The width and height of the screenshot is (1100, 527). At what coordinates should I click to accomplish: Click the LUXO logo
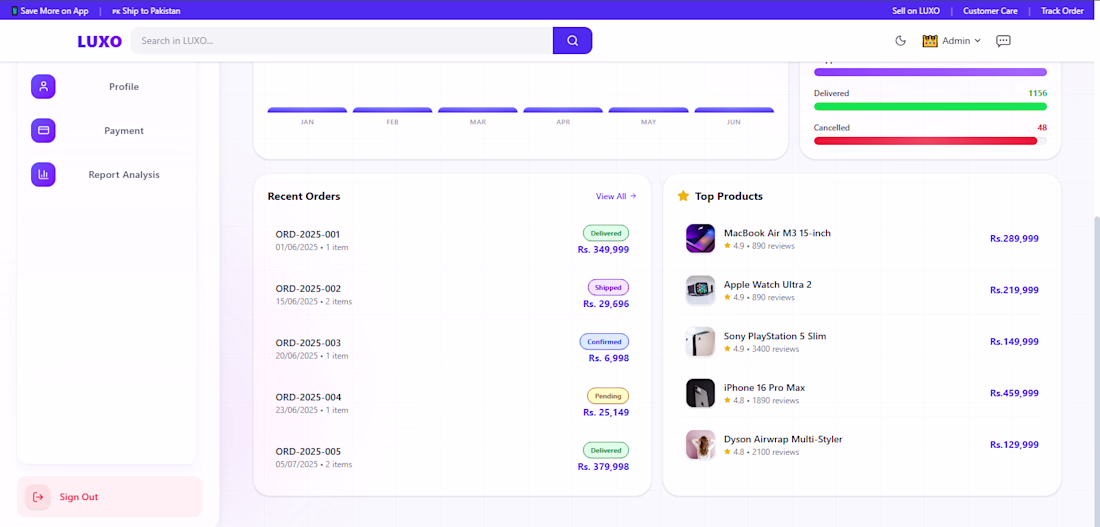(100, 41)
